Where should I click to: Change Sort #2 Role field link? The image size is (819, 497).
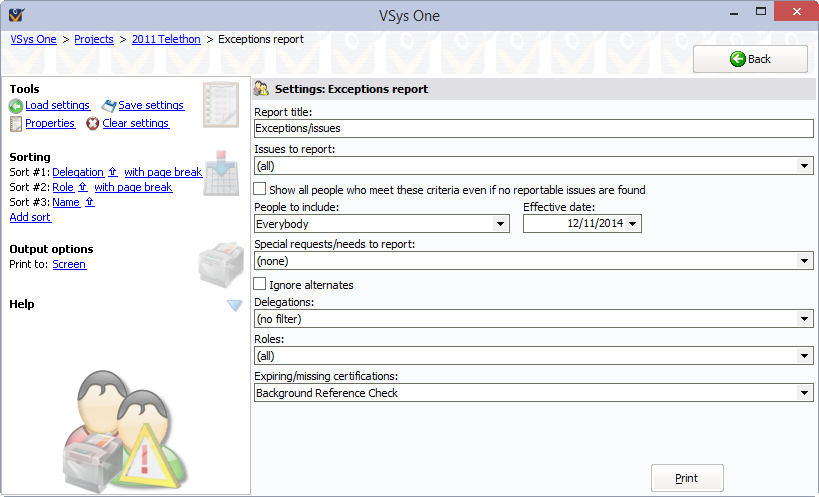(63, 187)
